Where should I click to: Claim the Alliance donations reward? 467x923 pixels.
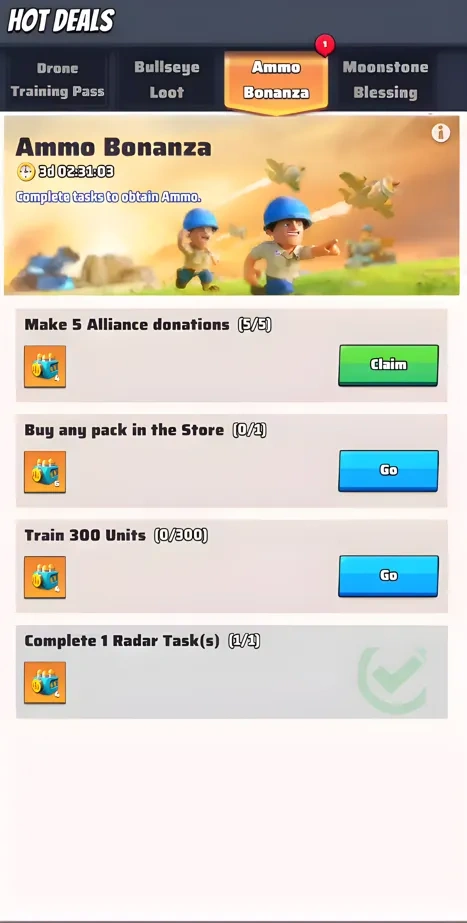(x=389, y=365)
